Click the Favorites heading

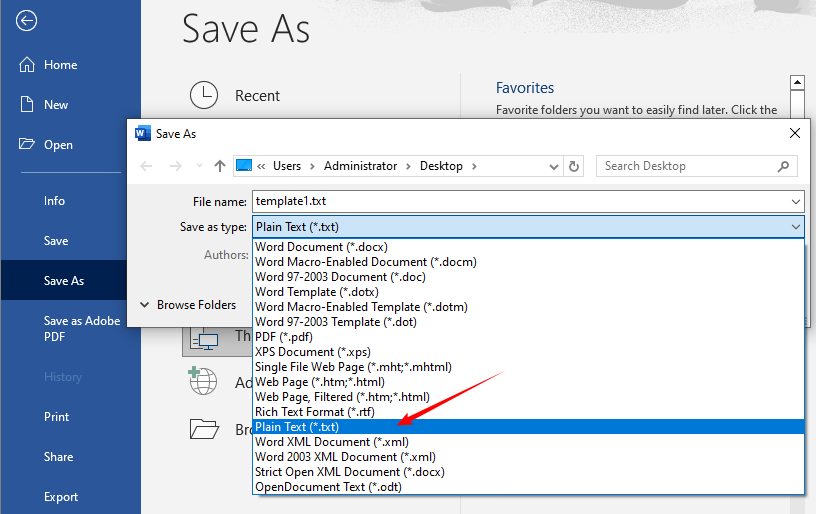pyautogui.click(x=525, y=88)
